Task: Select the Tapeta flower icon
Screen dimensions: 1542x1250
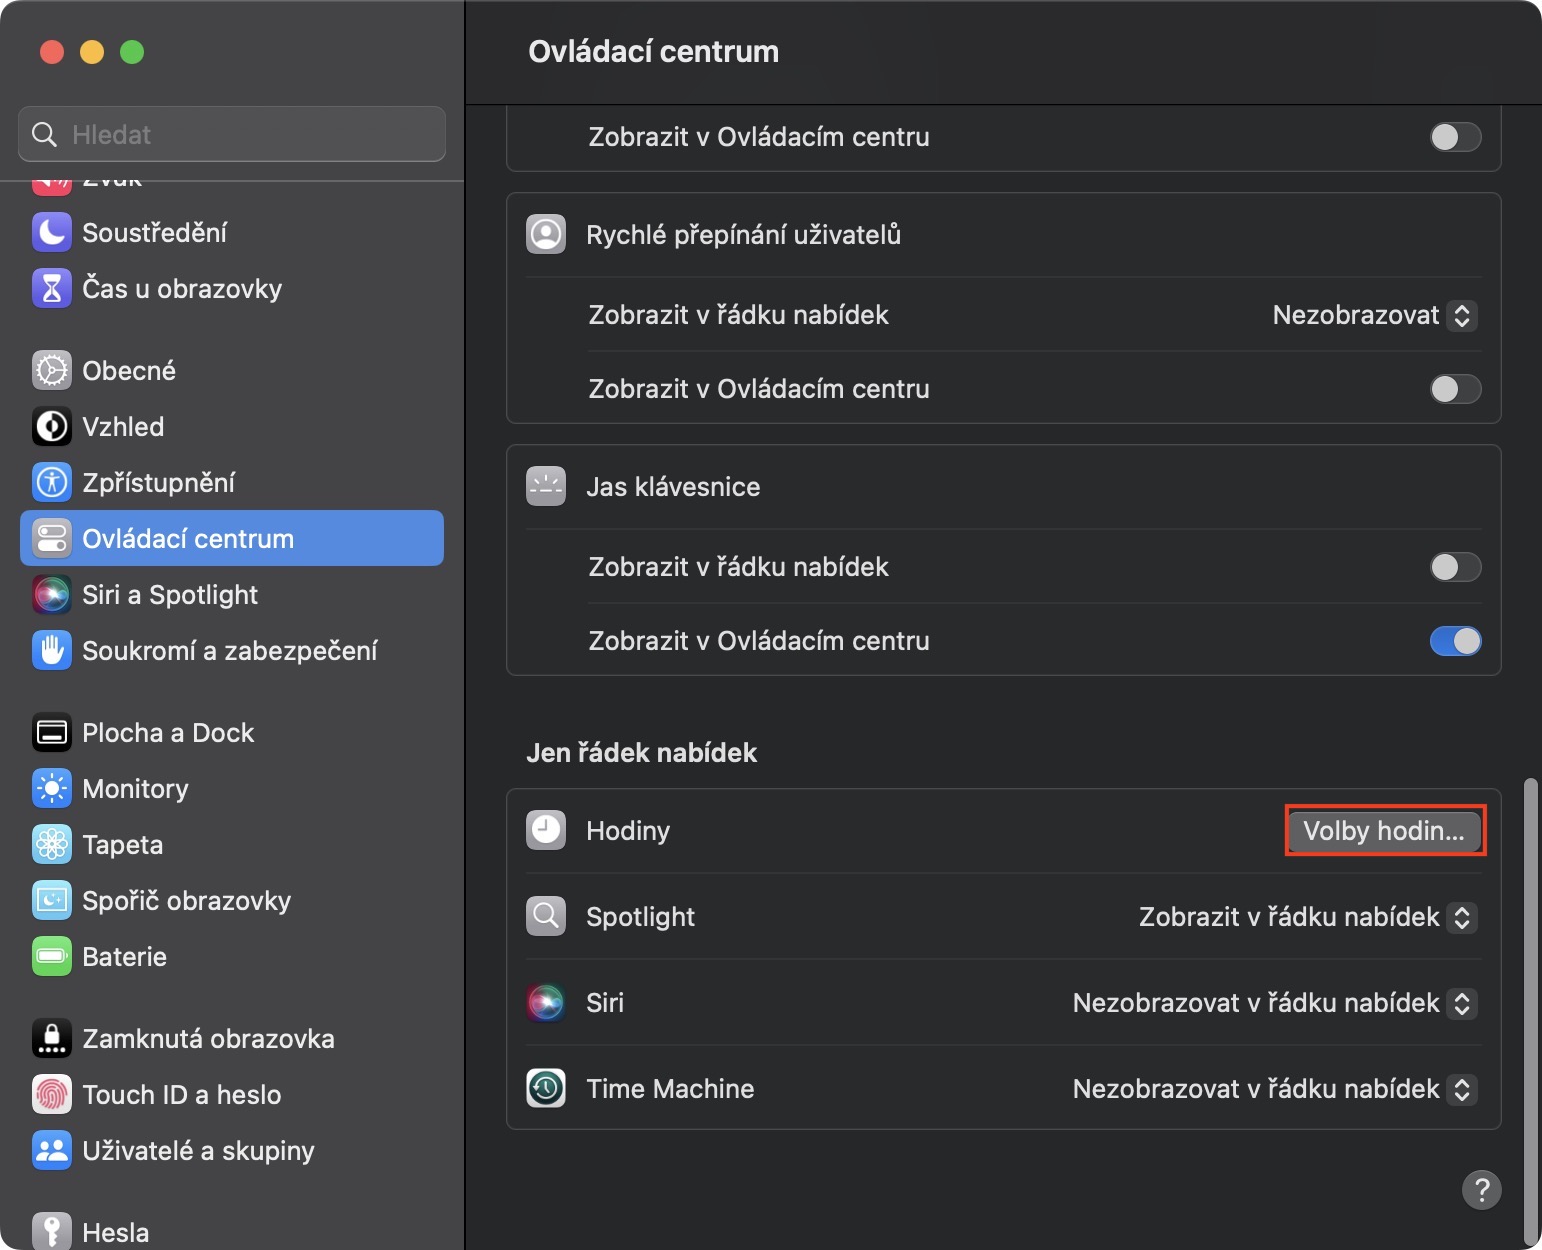Action: click(52, 844)
